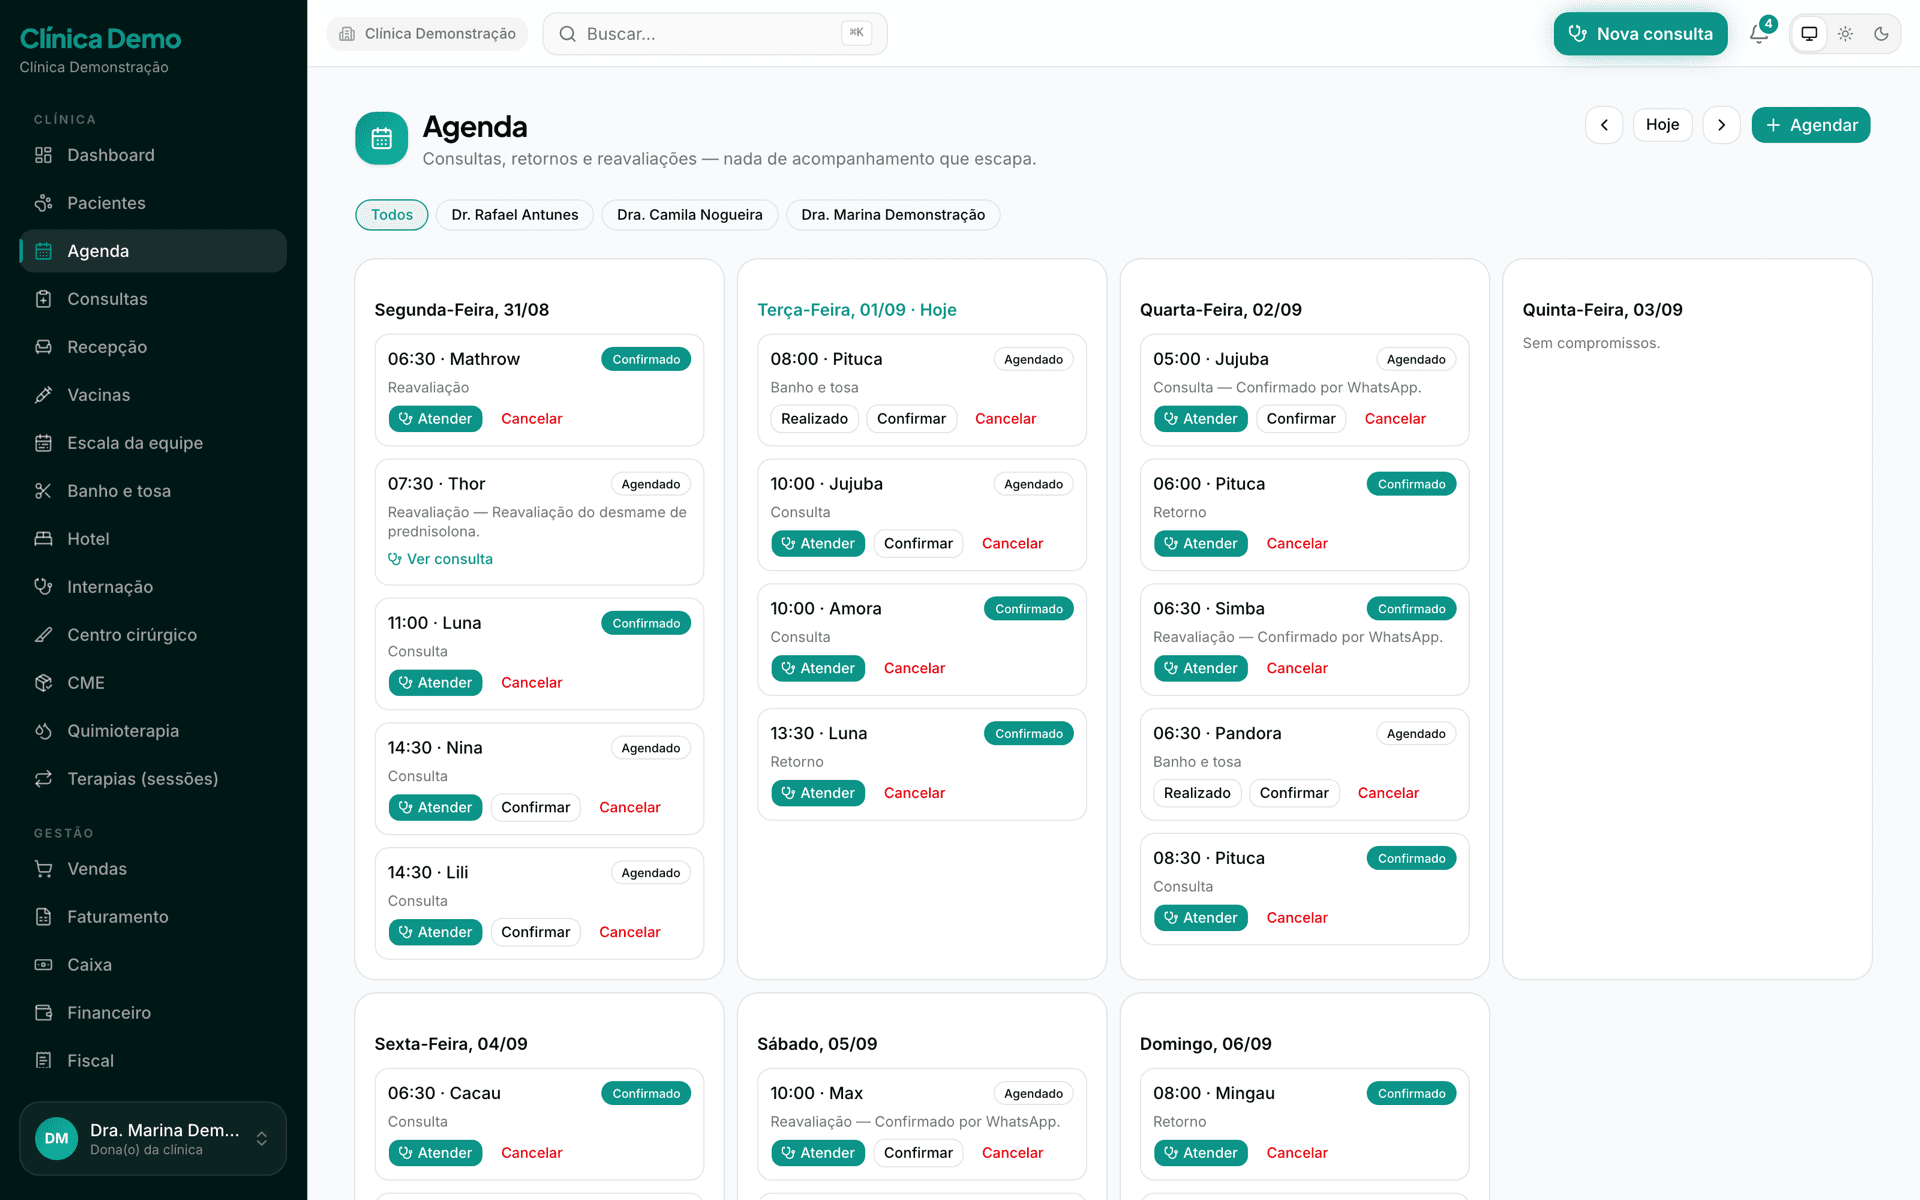Filter agenda by Dra. Marina Demonstração
Viewport: 1920px width, 1200px height.
(893, 215)
